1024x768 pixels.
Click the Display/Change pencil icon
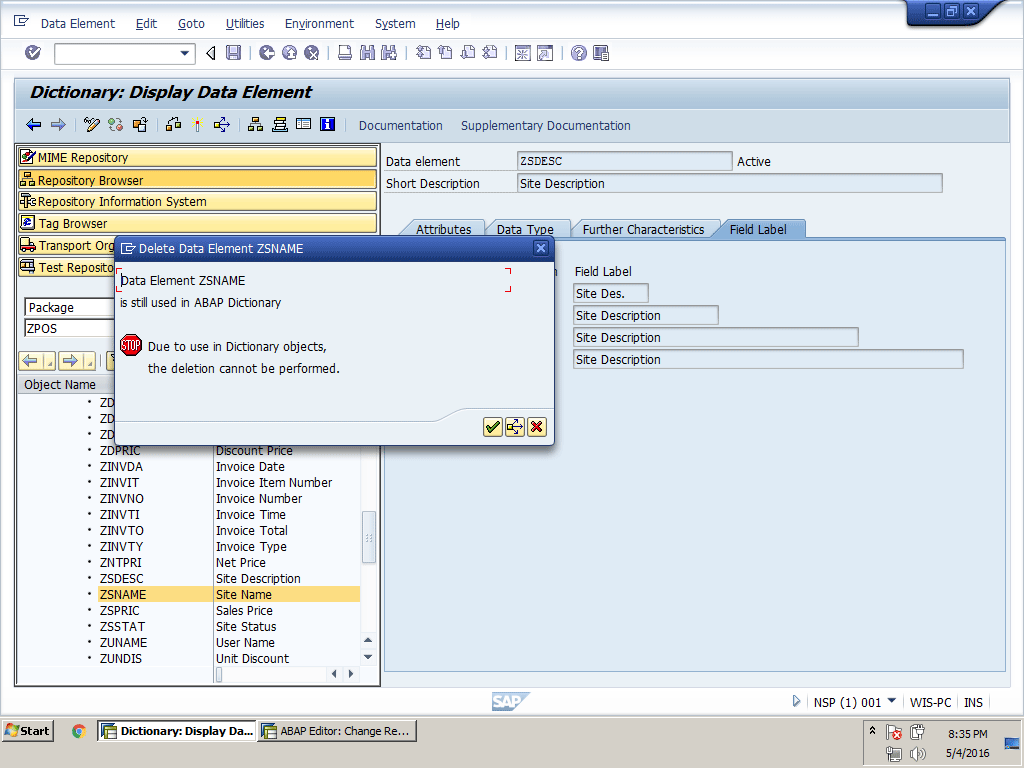[x=92, y=125]
